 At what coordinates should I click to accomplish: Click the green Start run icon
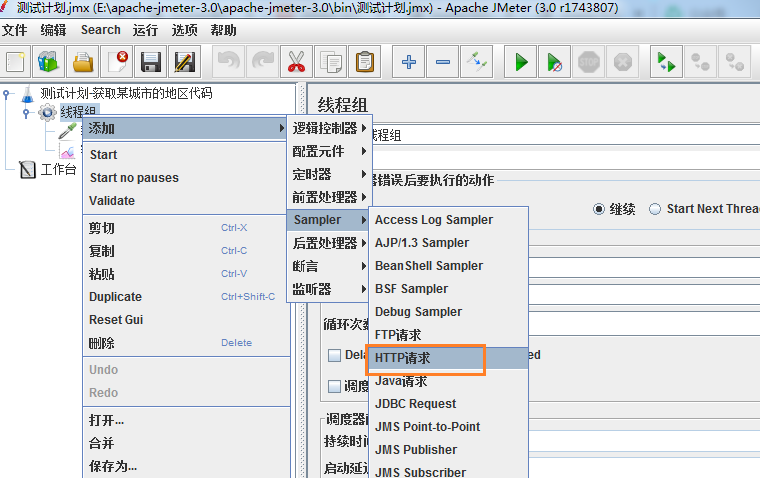point(521,62)
